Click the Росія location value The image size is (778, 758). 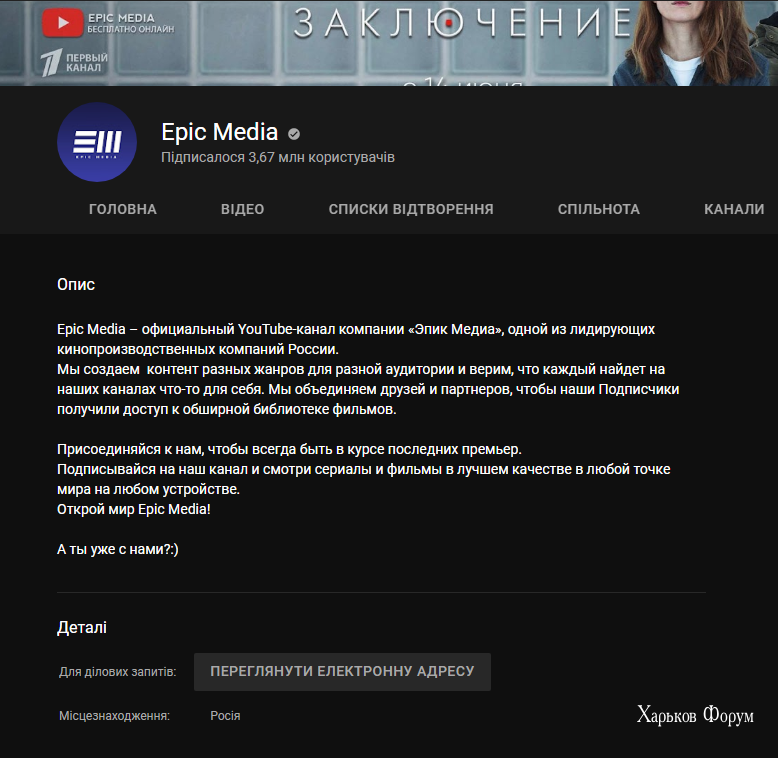coord(225,716)
